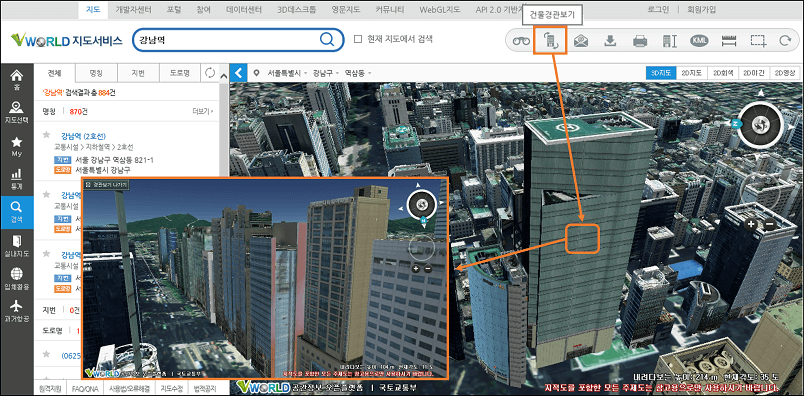
Task: Switch to 3D지도 map mode
Action: 661,73
